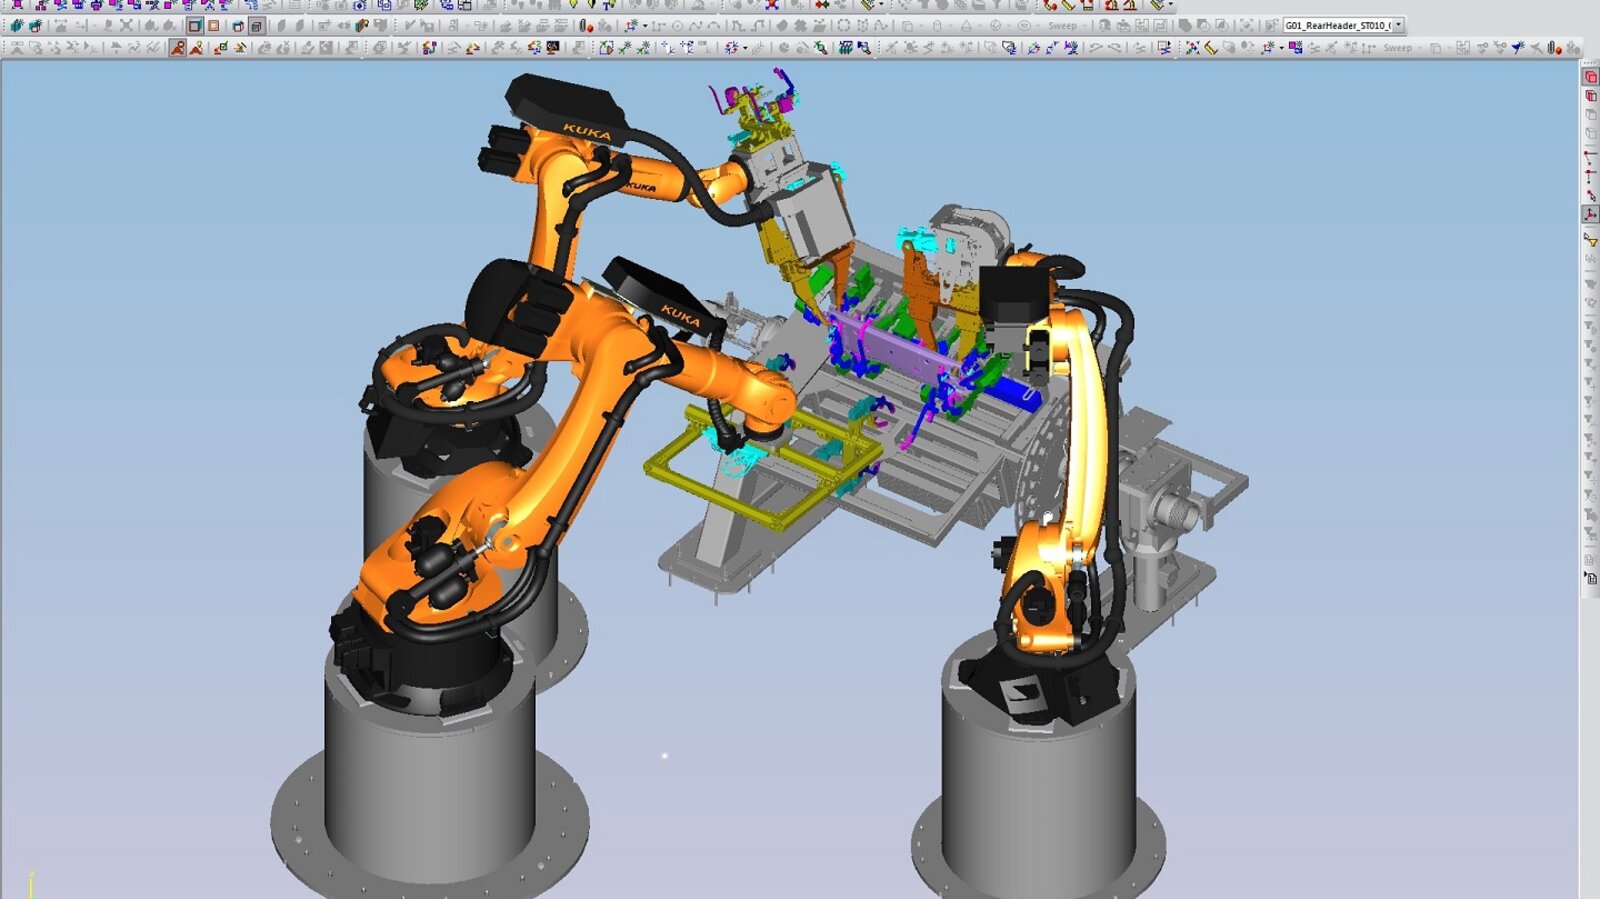The height and width of the screenshot is (899, 1600).
Task: Toggle the active wireframe box view button
Action: [195, 26]
